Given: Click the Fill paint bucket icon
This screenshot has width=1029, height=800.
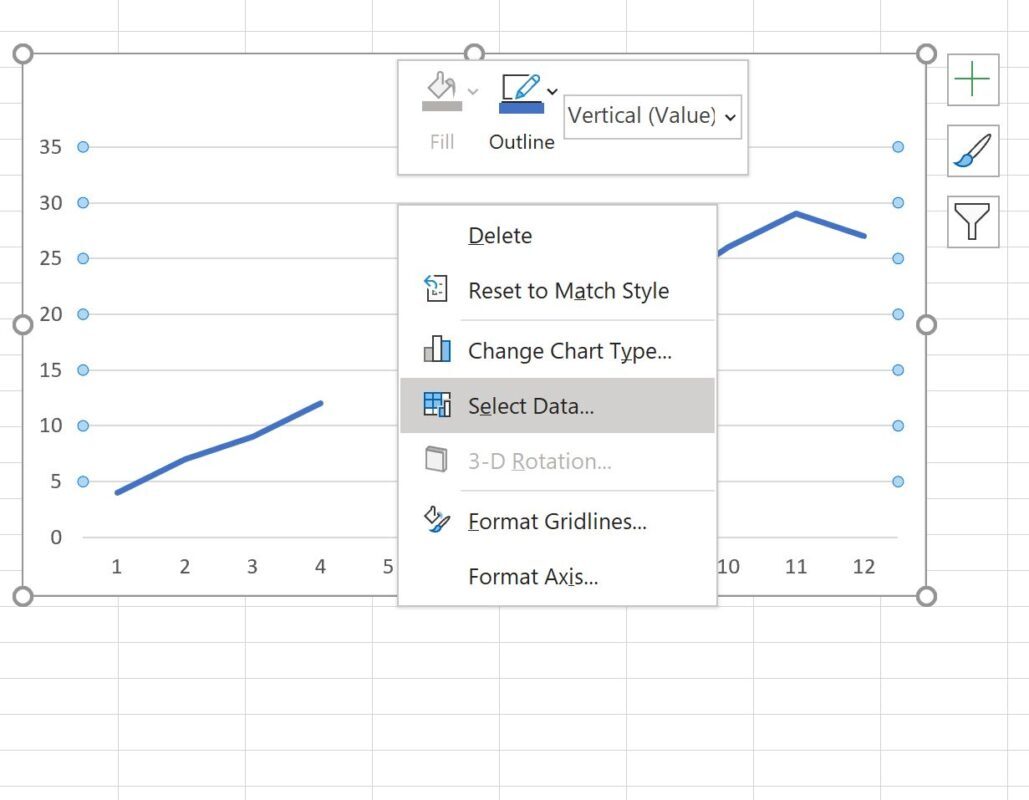Looking at the screenshot, I should click(440, 86).
